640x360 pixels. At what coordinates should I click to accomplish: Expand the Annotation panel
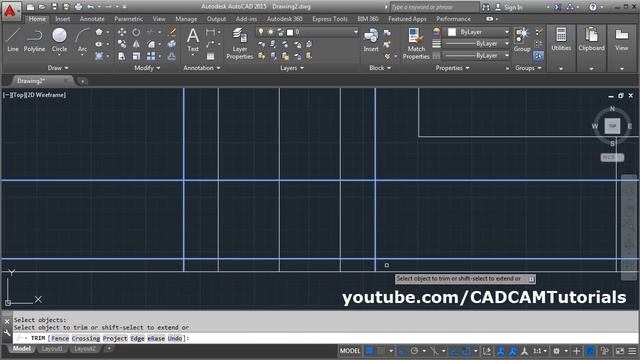[202, 68]
